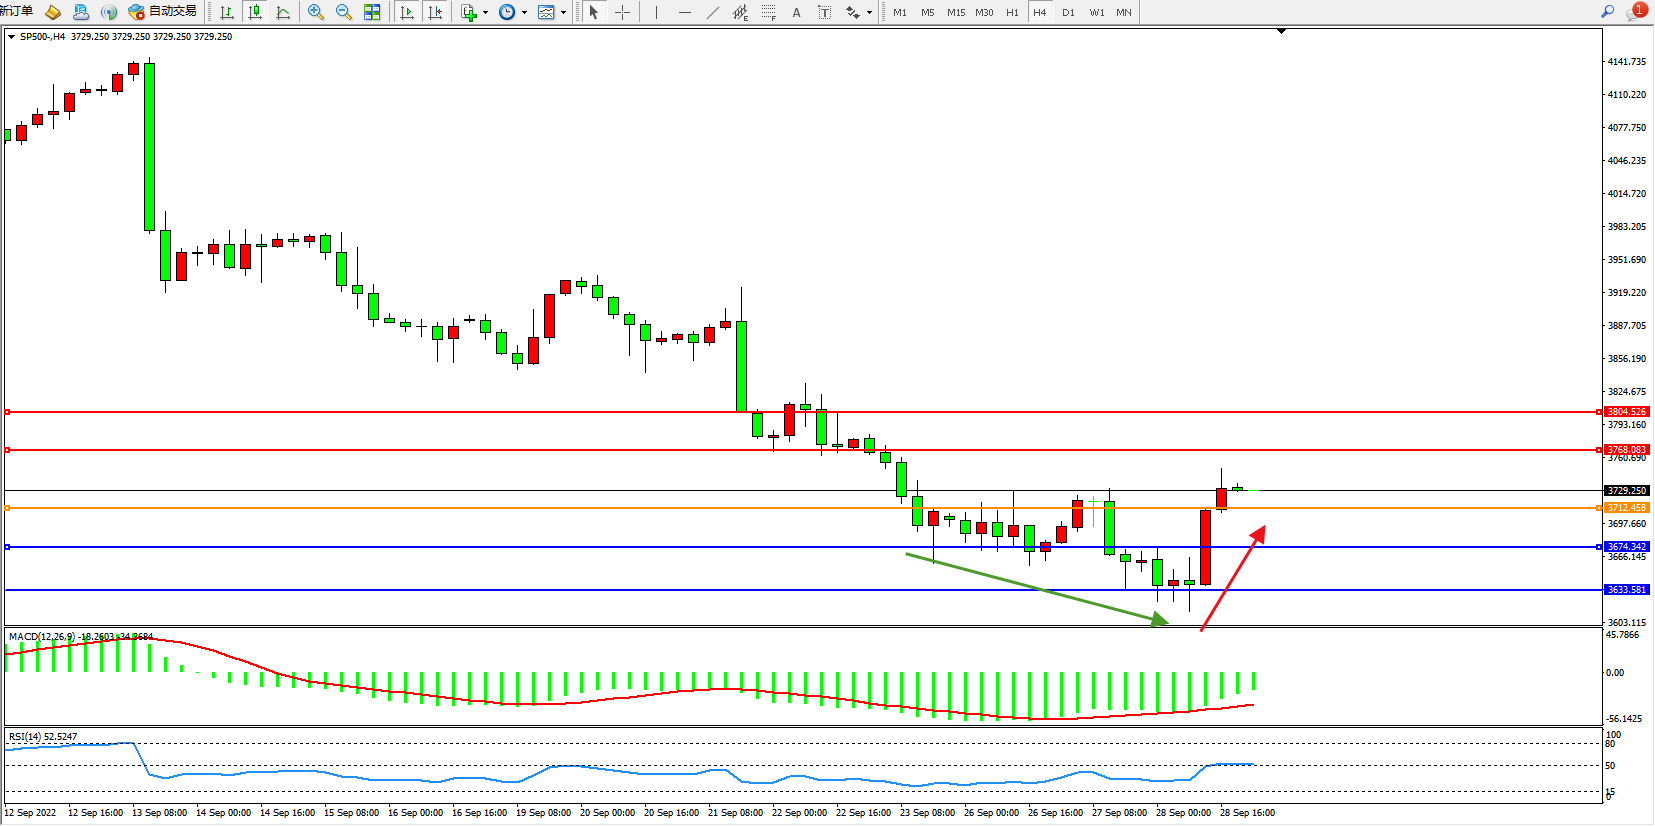Open the search magnifier in toolbar
1655x826 pixels.
click(x=1607, y=12)
